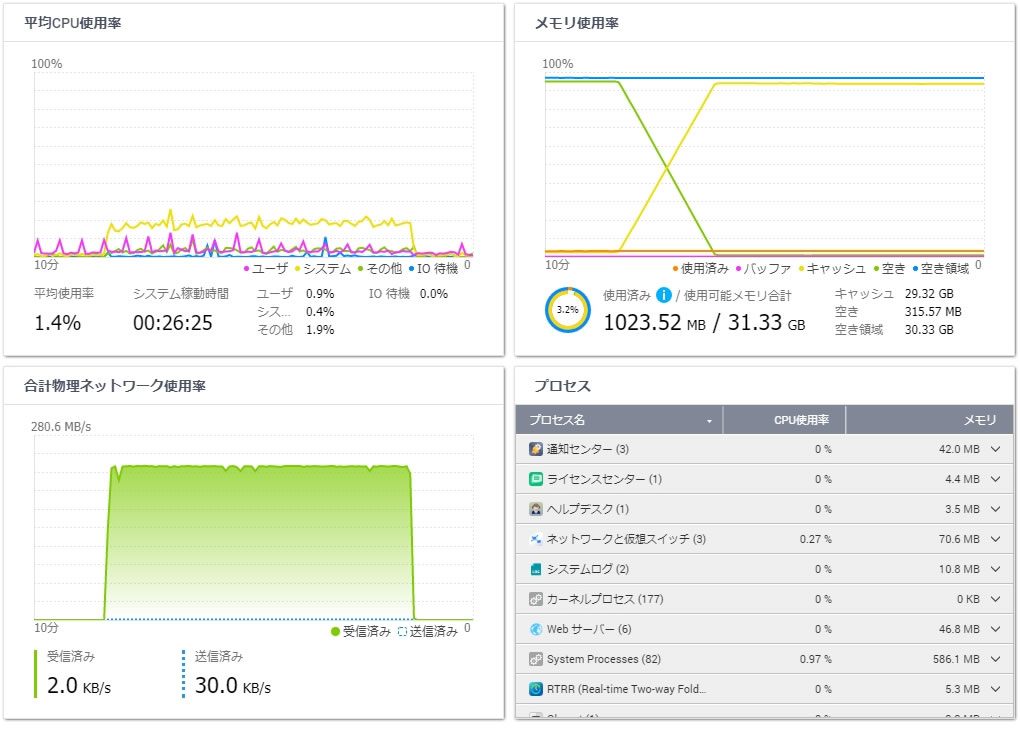Click the 受信済み legend label

pos(366,631)
